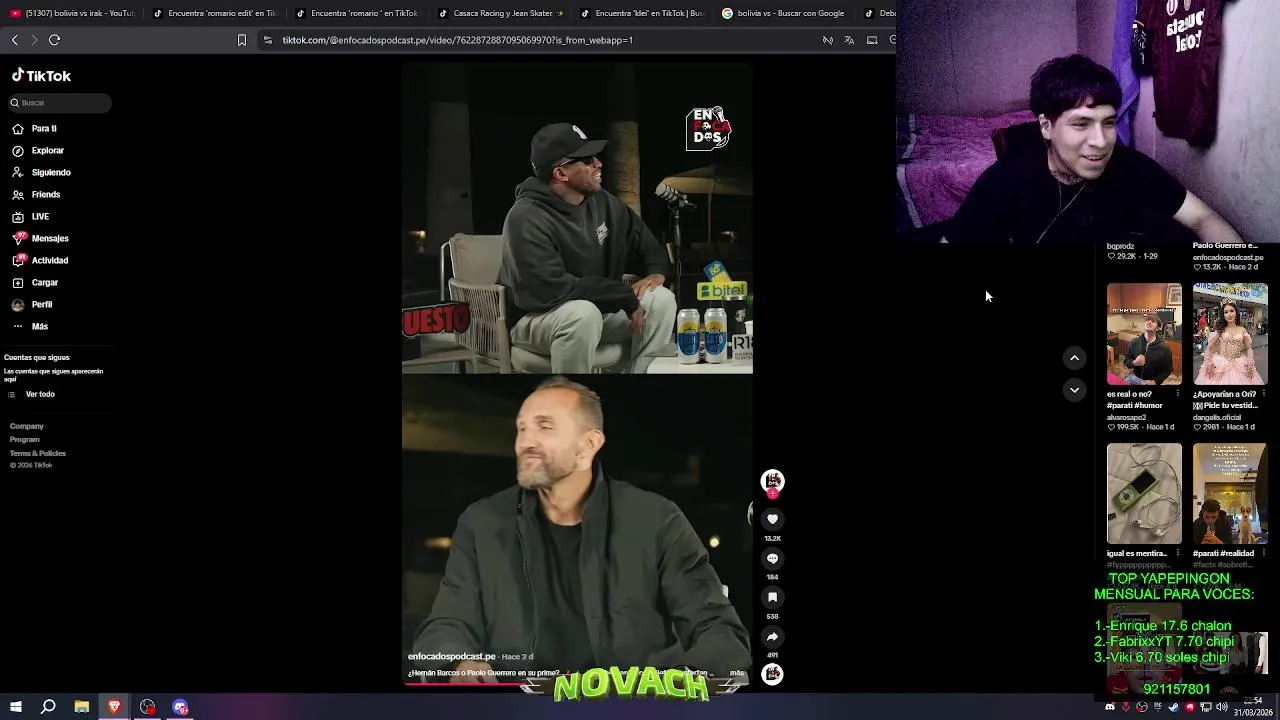Click 'igual es mentira...' caption
The image size is (1280, 720).
1137,553
